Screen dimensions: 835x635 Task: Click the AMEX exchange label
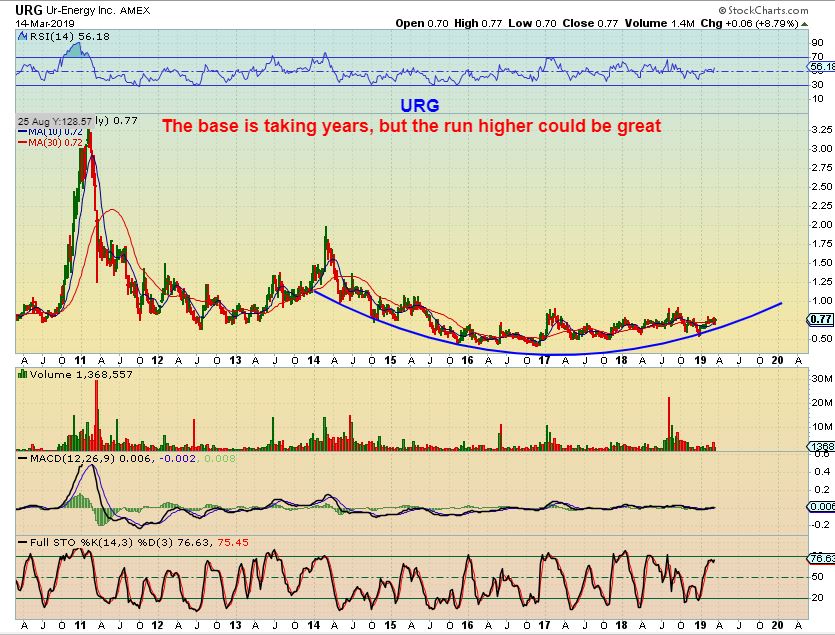[135, 11]
